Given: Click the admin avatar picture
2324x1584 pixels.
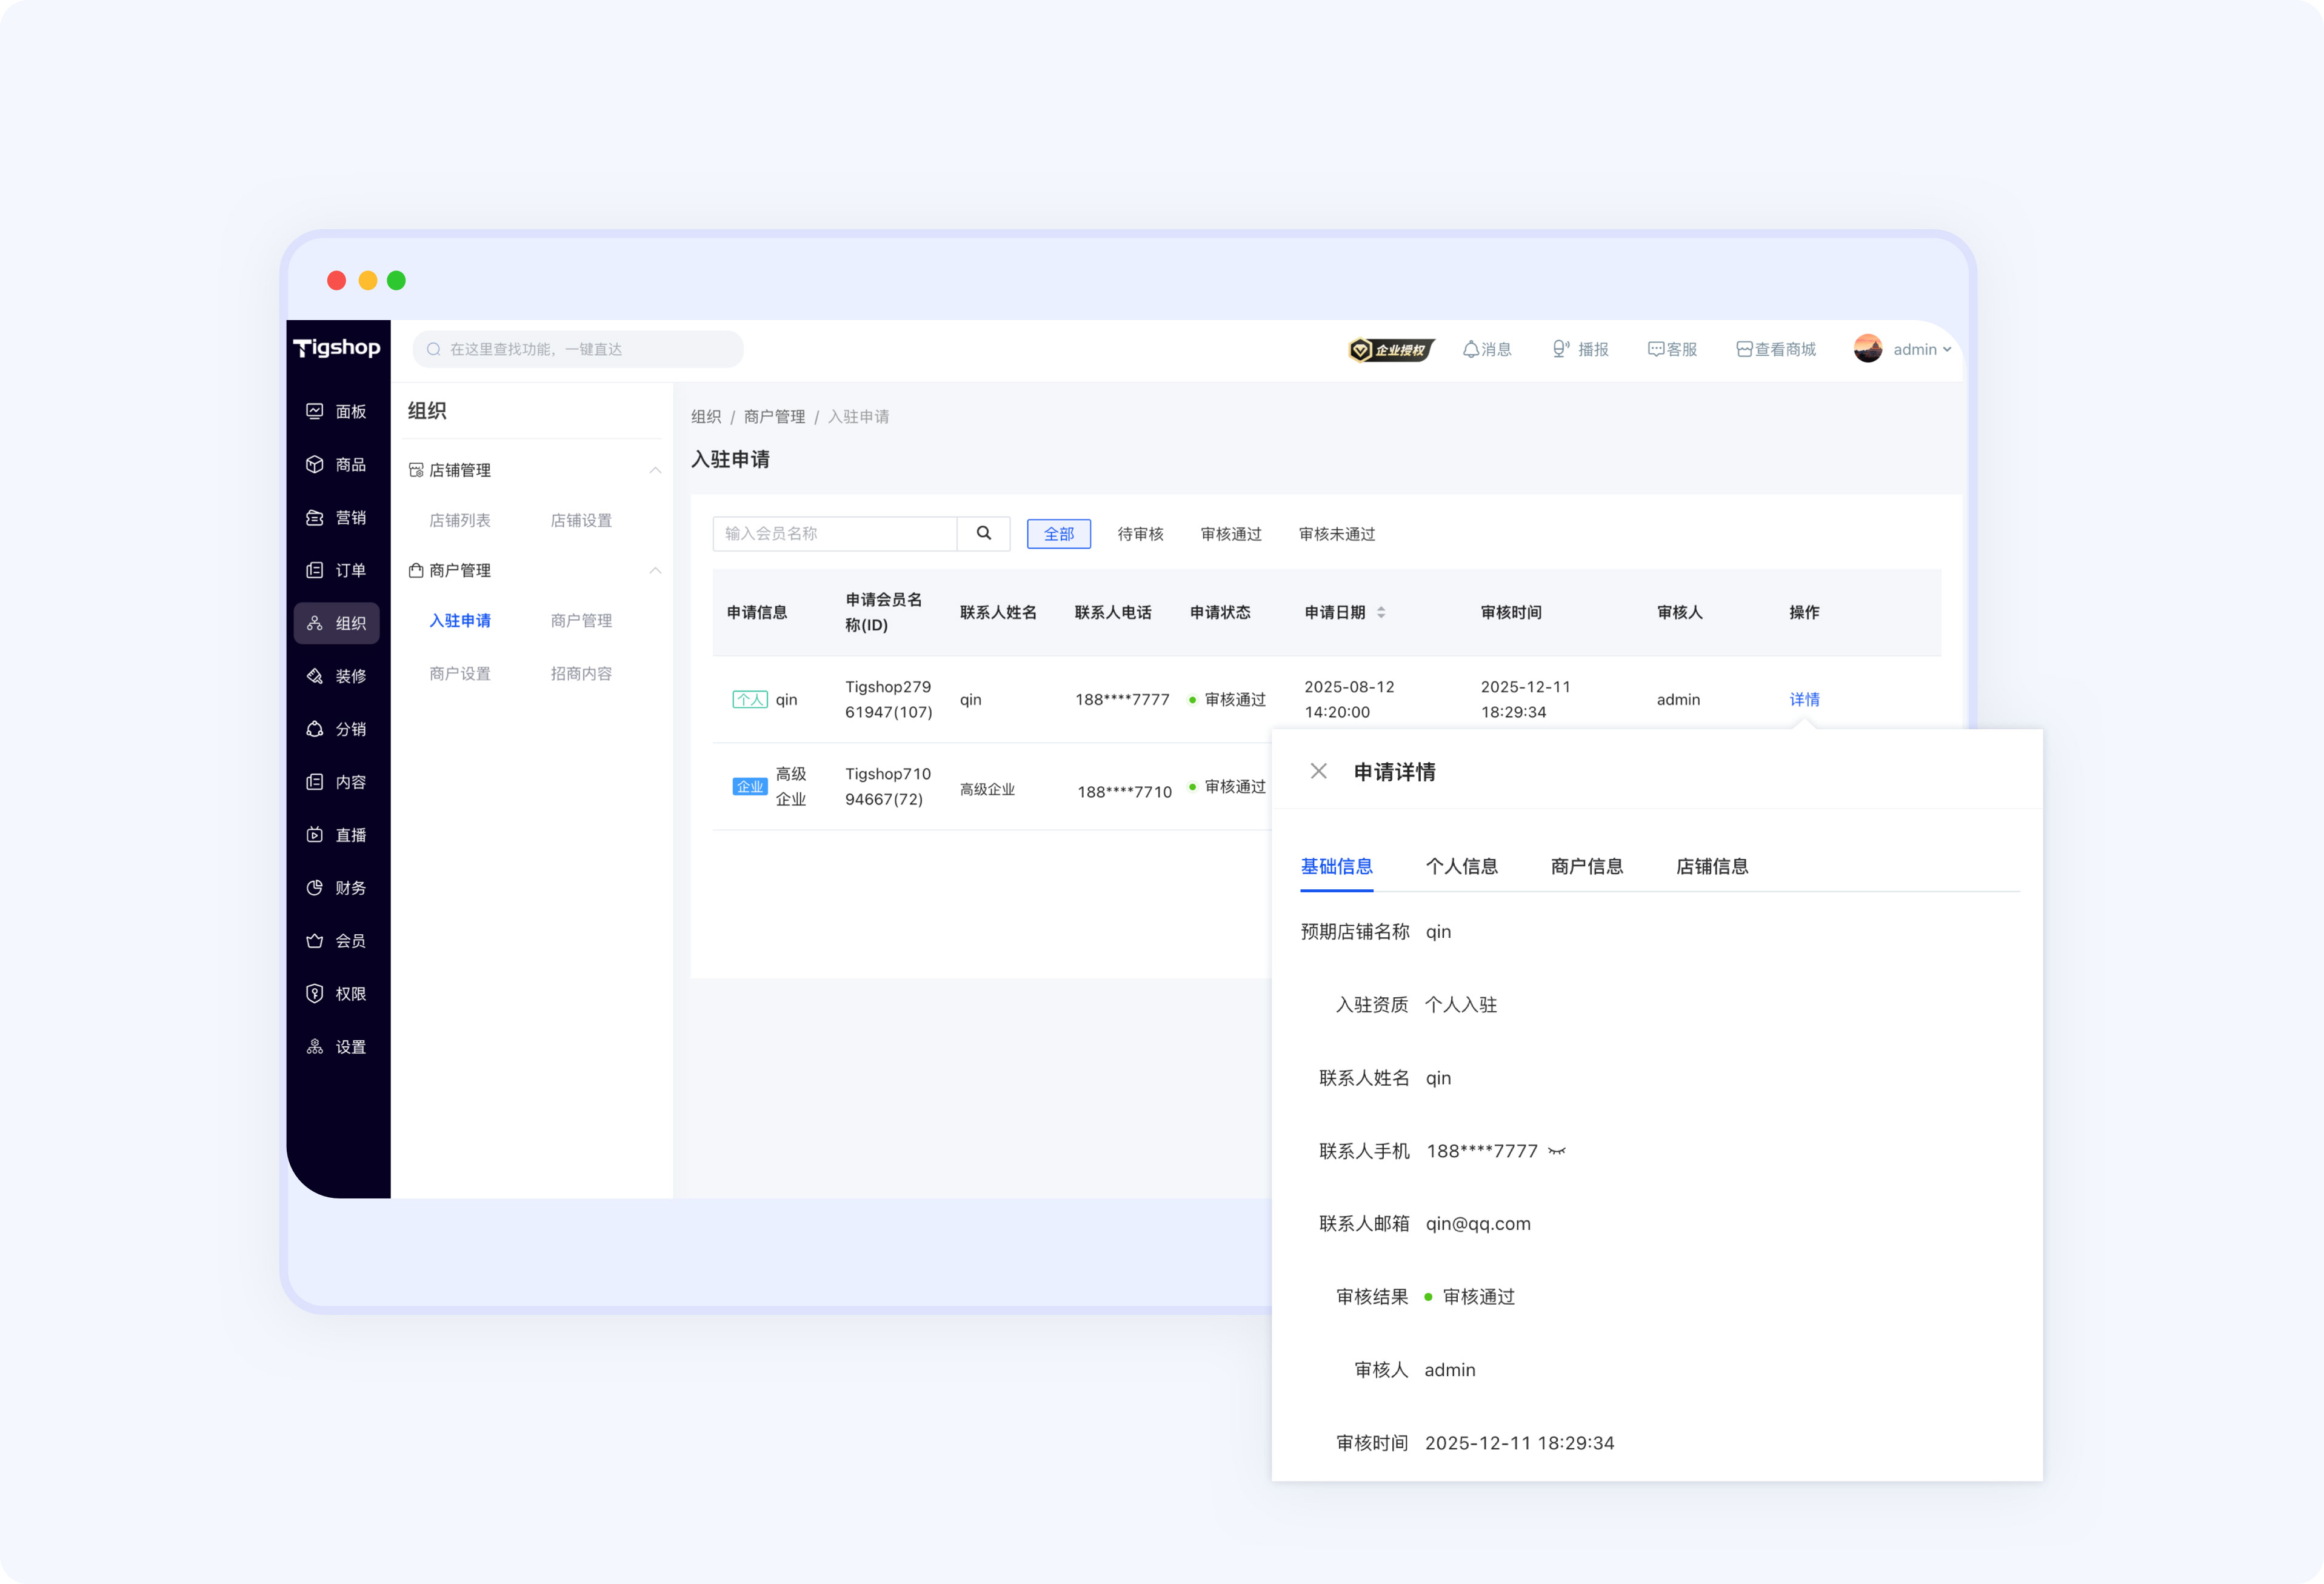Looking at the screenshot, I should click(x=1867, y=349).
